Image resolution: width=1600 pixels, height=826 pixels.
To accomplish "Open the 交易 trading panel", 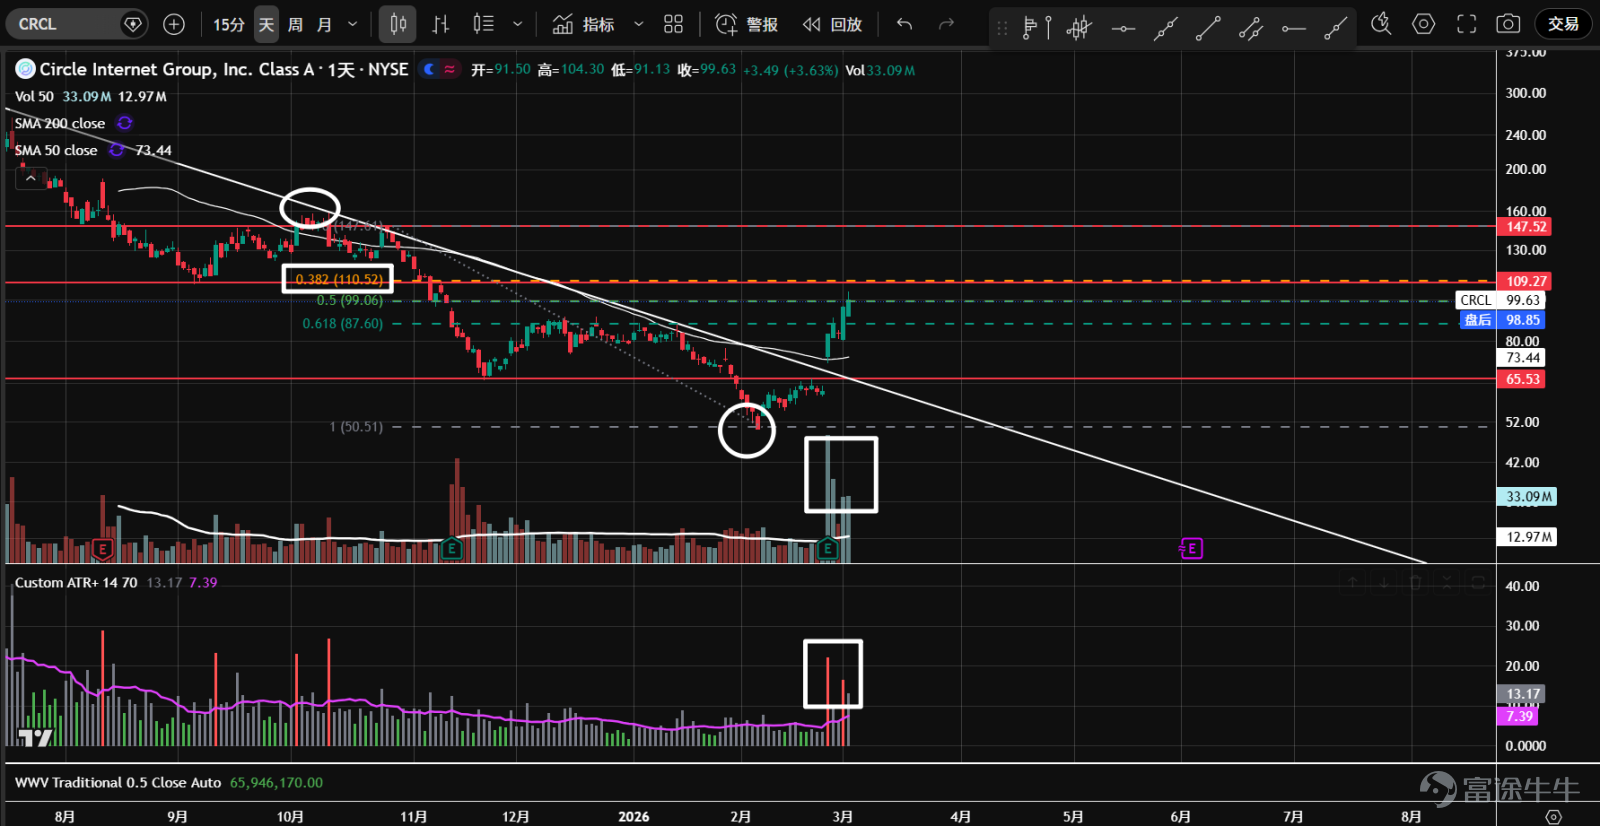I will [1563, 24].
